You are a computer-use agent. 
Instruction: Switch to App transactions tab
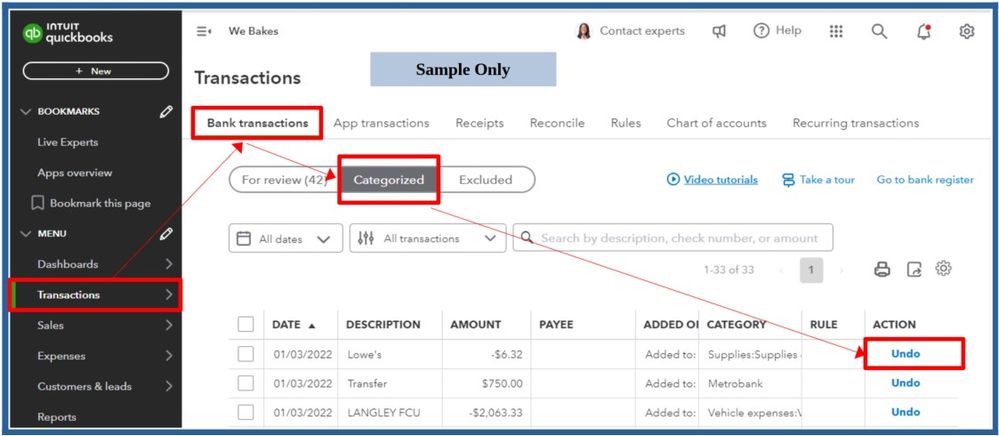[x=381, y=123]
